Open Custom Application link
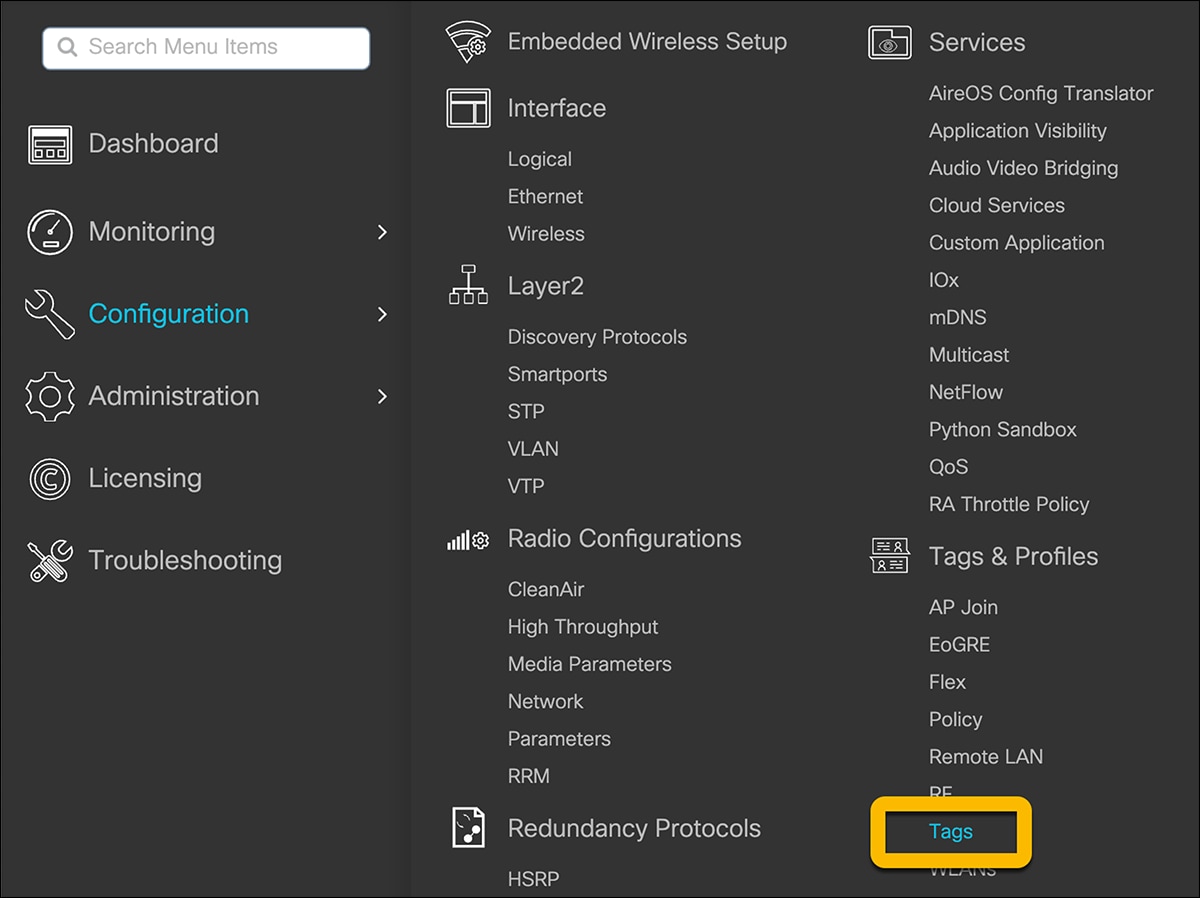Viewport: 1200px width, 898px height. [x=1017, y=243]
